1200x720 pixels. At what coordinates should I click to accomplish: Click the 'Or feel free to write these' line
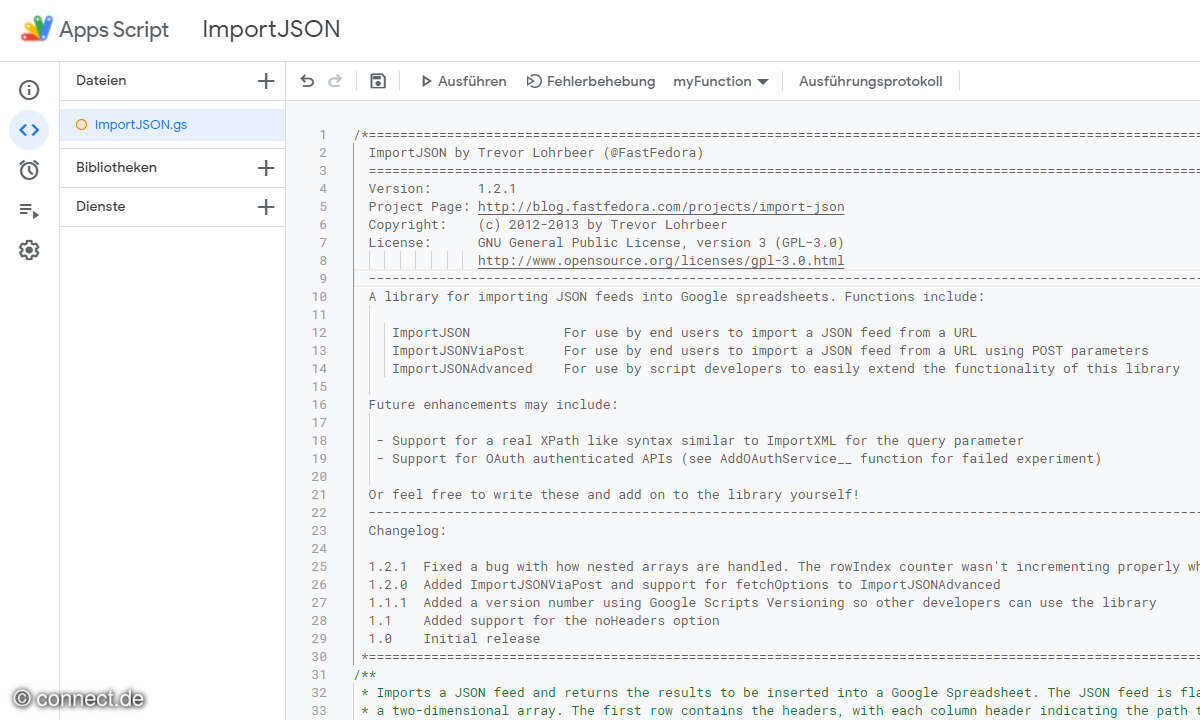pyautogui.click(x=614, y=495)
